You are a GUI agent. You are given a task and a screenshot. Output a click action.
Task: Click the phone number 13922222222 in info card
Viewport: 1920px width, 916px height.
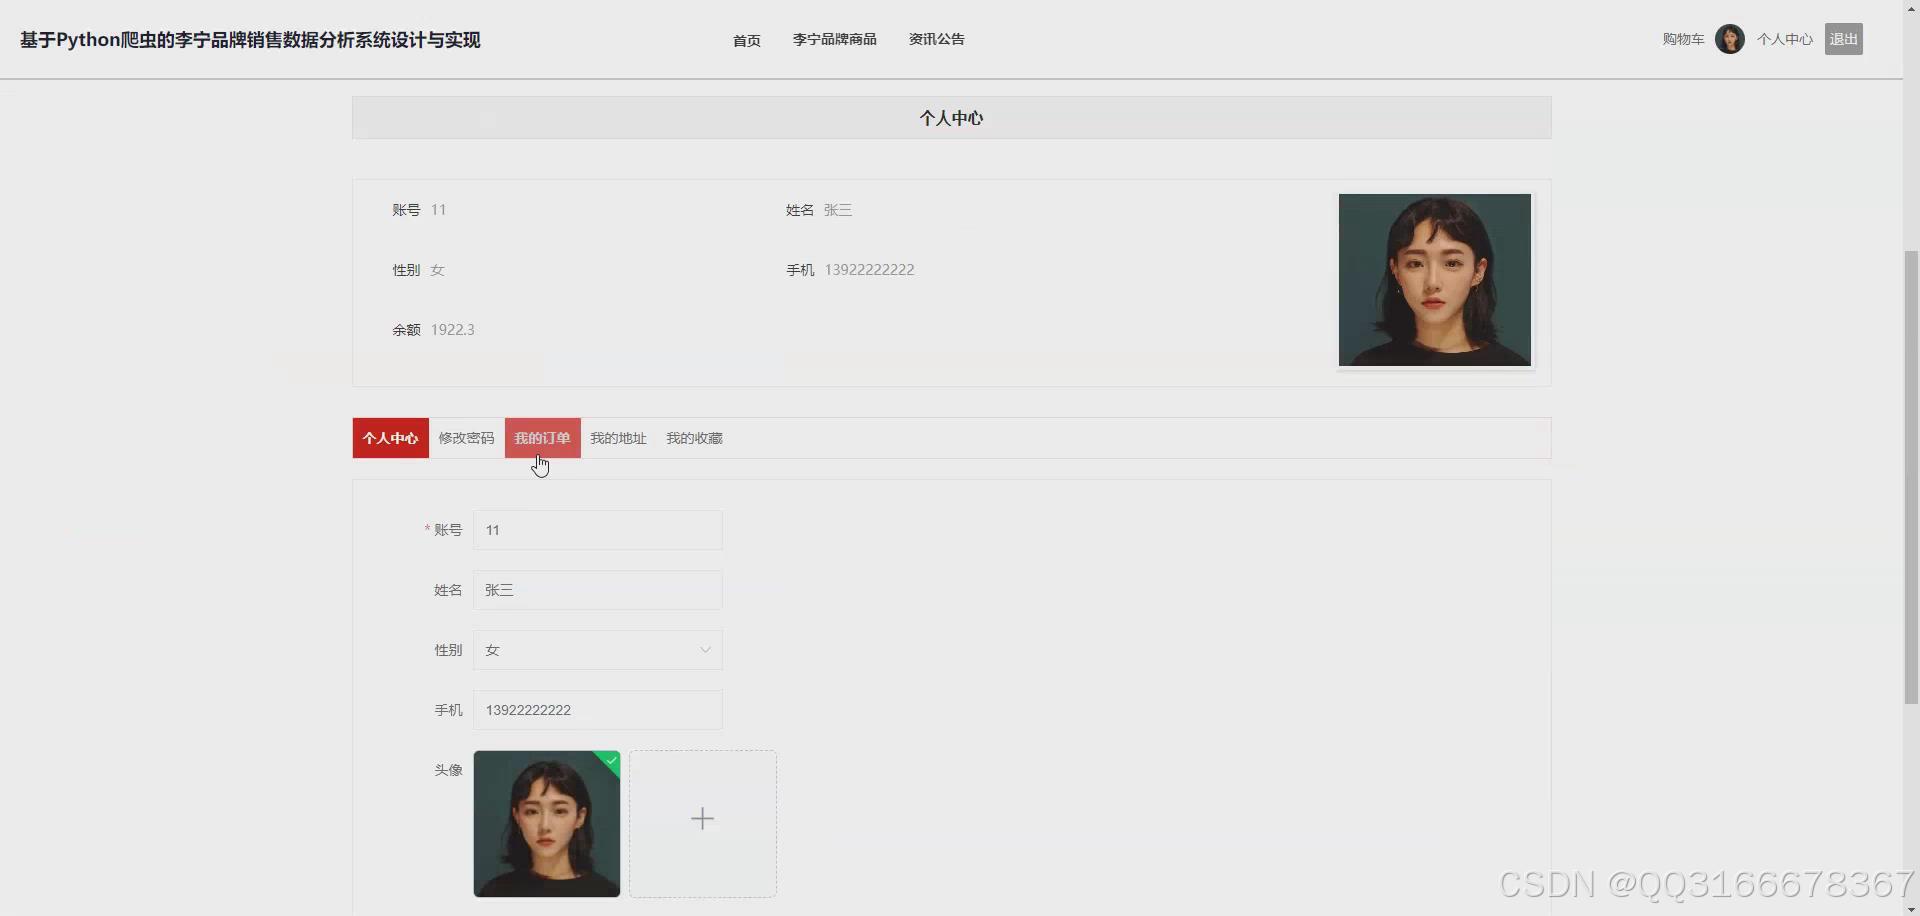pos(869,270)
